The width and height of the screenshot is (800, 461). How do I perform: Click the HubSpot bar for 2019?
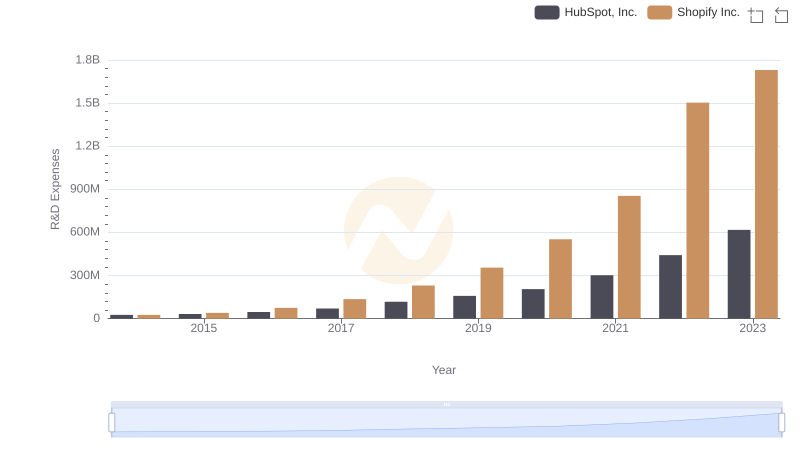pos(464,307)
